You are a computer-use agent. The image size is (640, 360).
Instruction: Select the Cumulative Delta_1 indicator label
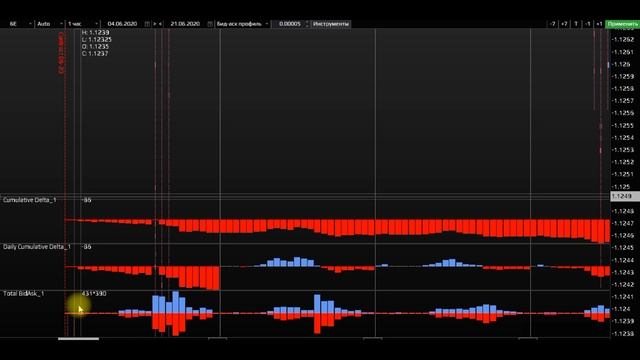(x=29, y=200)
